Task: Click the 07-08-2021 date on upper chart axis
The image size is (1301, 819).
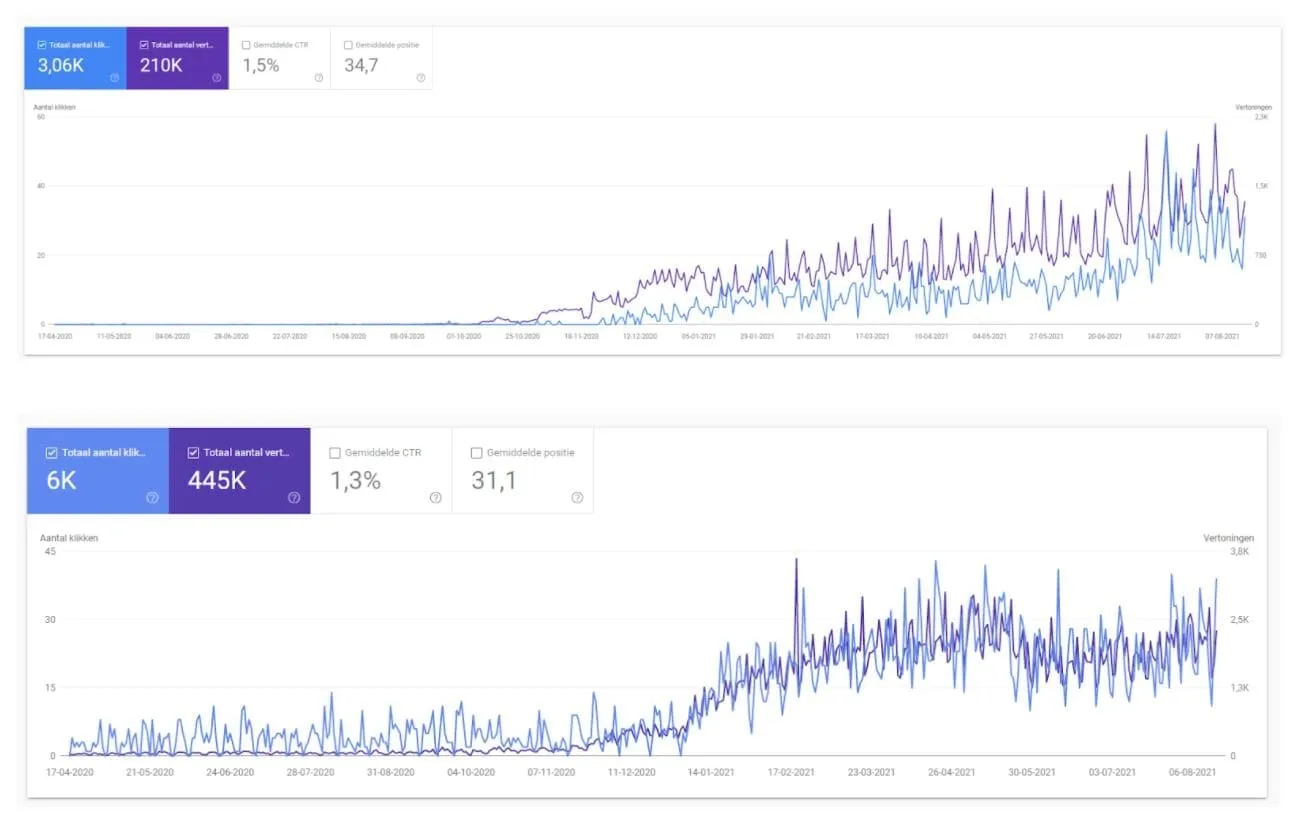Action: click(1222, 336)
